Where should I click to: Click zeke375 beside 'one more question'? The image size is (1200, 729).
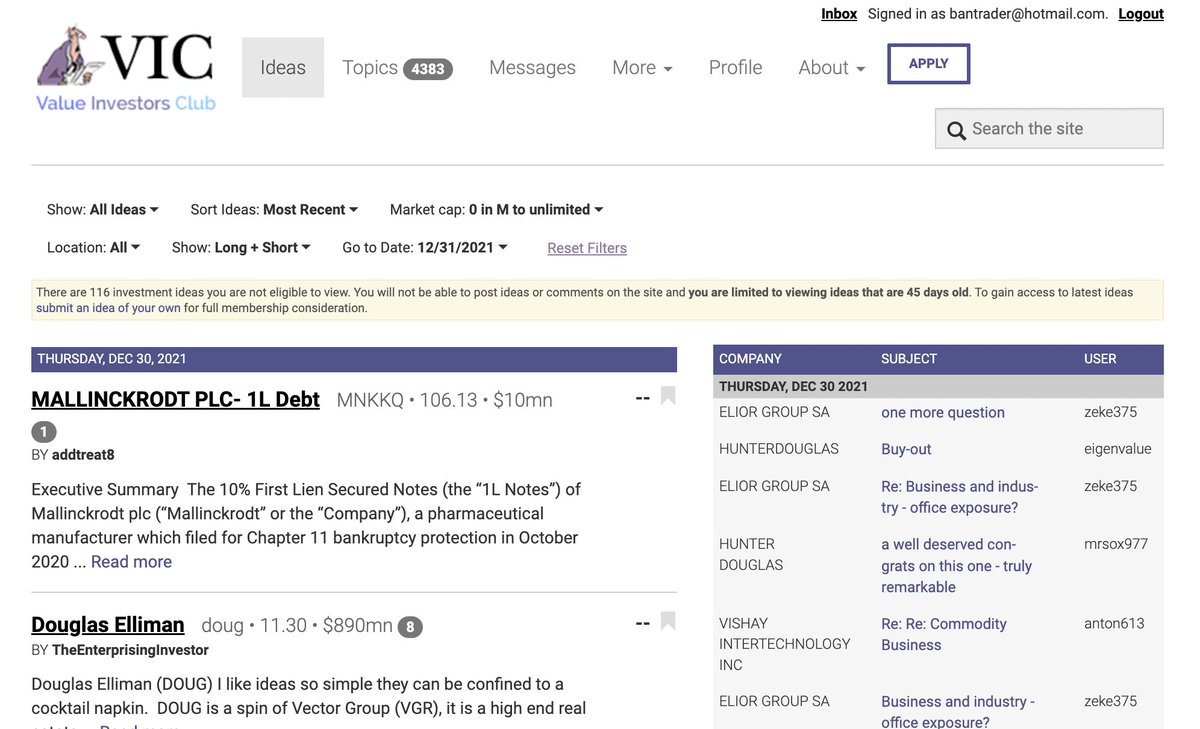[x=1111, y=412]
